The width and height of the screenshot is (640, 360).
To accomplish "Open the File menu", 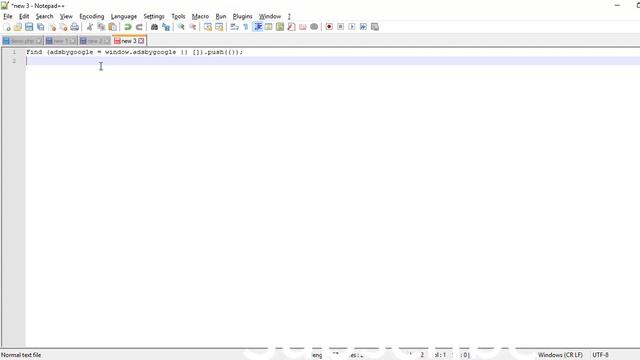I will pos(8,16).
